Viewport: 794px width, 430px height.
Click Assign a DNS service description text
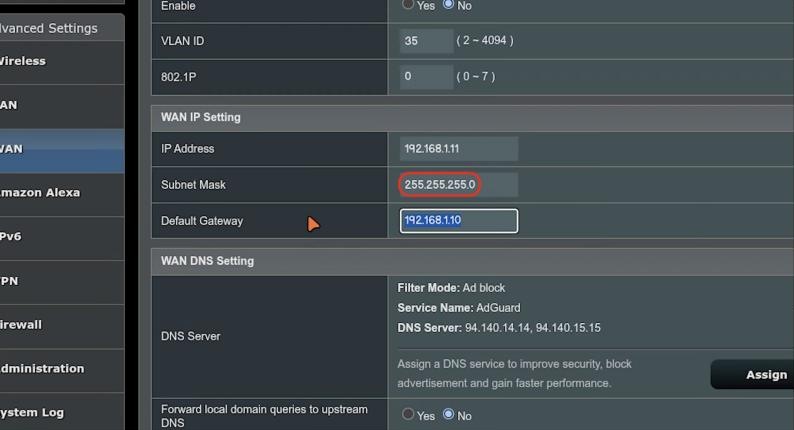[x=514, y=374]
